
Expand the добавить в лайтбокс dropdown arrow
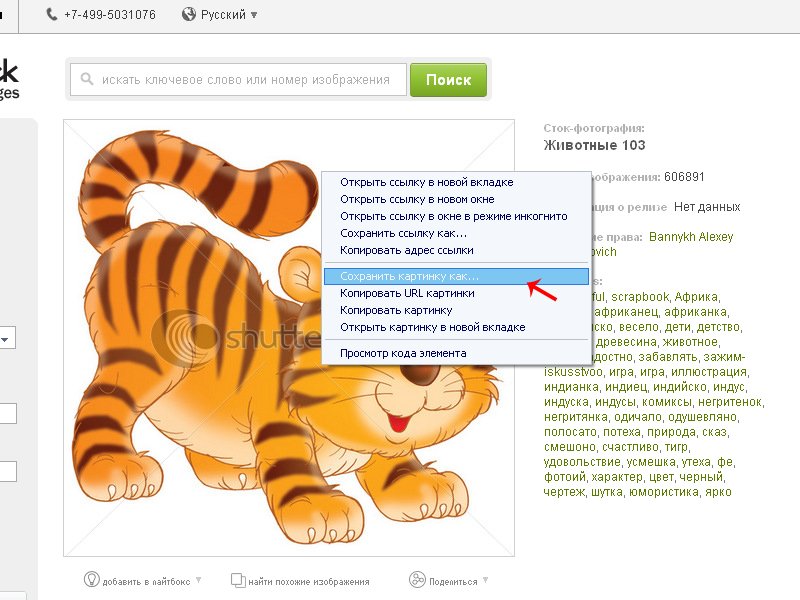pos(199,580)
